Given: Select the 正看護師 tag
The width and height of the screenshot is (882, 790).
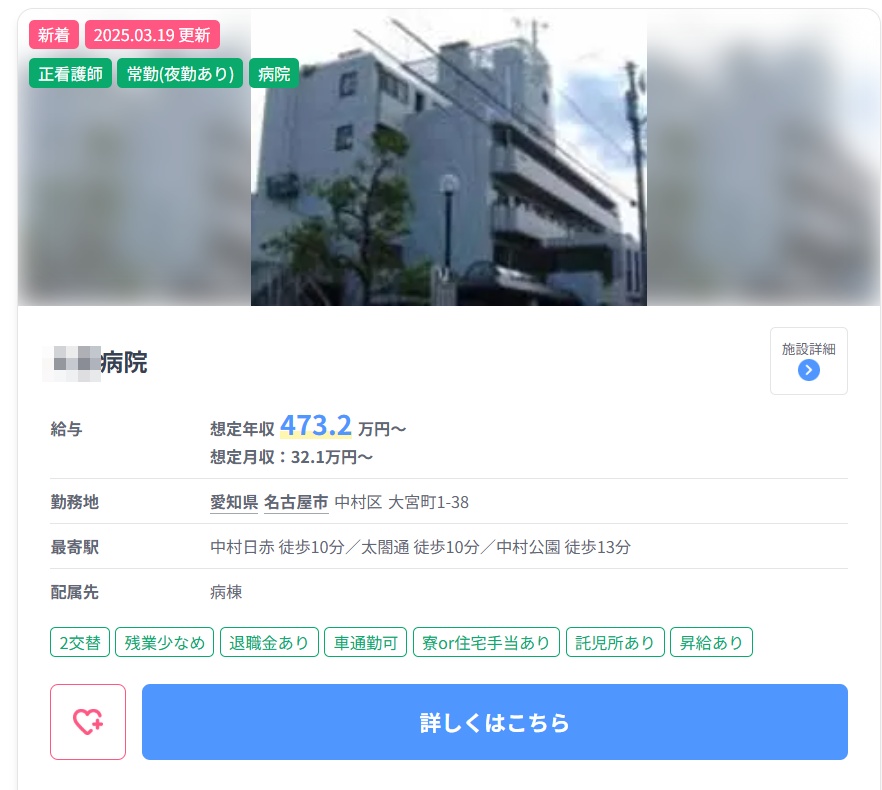Looking at the screenshot, I should 70,74.
